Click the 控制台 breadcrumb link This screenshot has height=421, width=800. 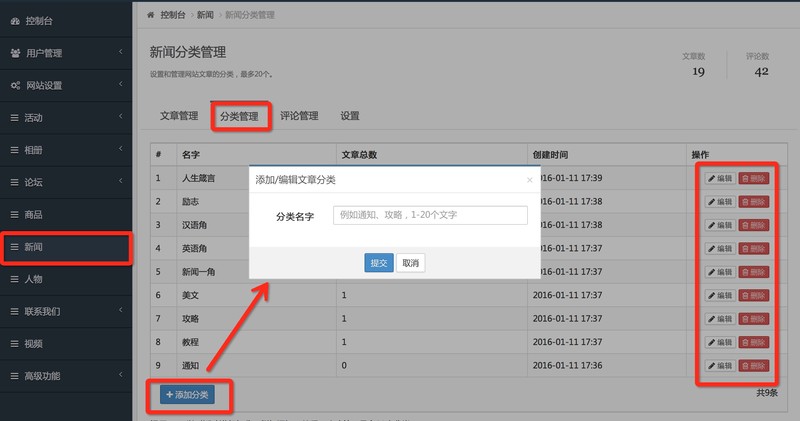172,15
